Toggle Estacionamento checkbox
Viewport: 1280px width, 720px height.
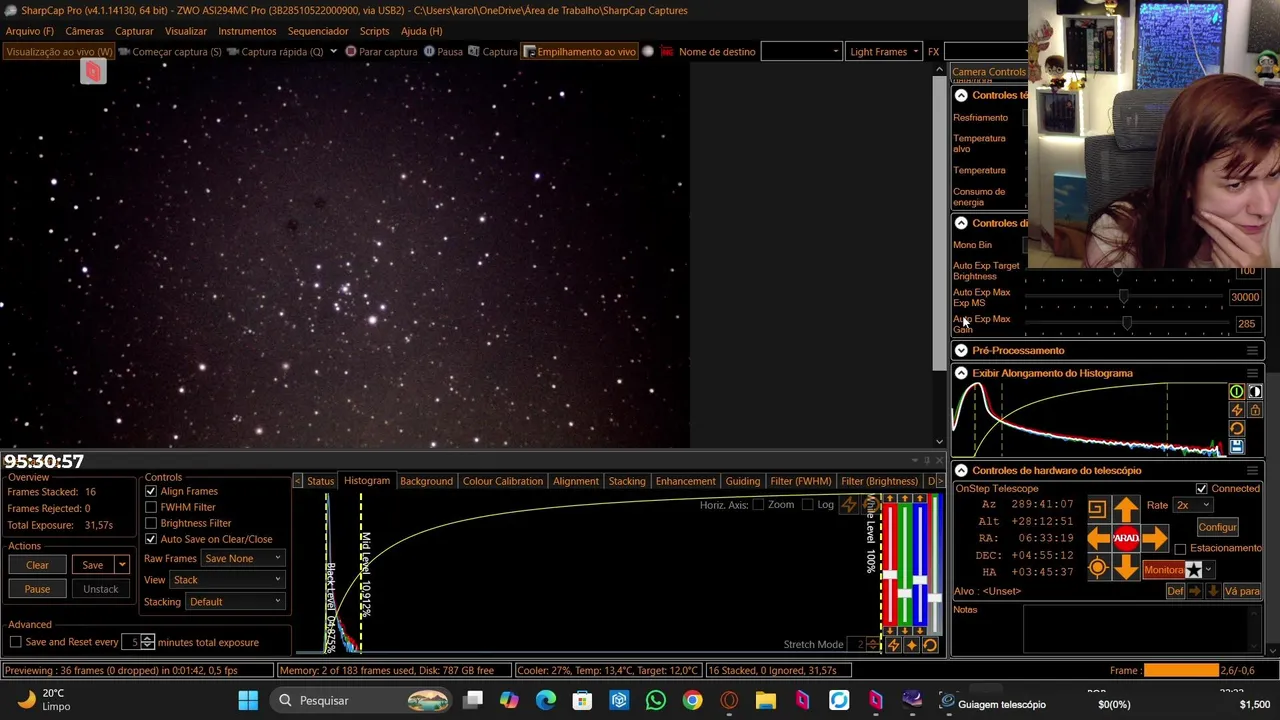(1180, 549)
